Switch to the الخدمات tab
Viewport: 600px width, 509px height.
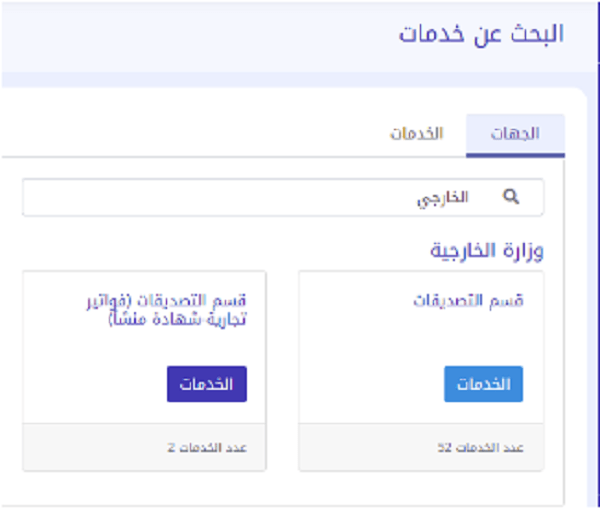416,134
